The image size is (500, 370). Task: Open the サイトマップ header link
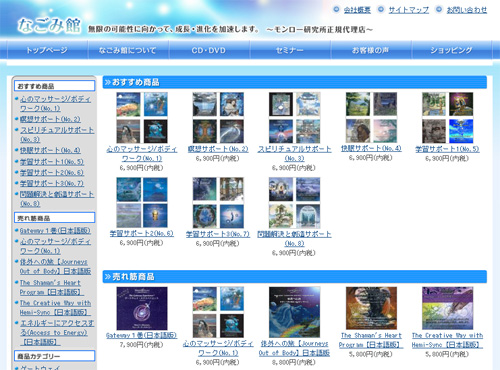tap(409, 10)
